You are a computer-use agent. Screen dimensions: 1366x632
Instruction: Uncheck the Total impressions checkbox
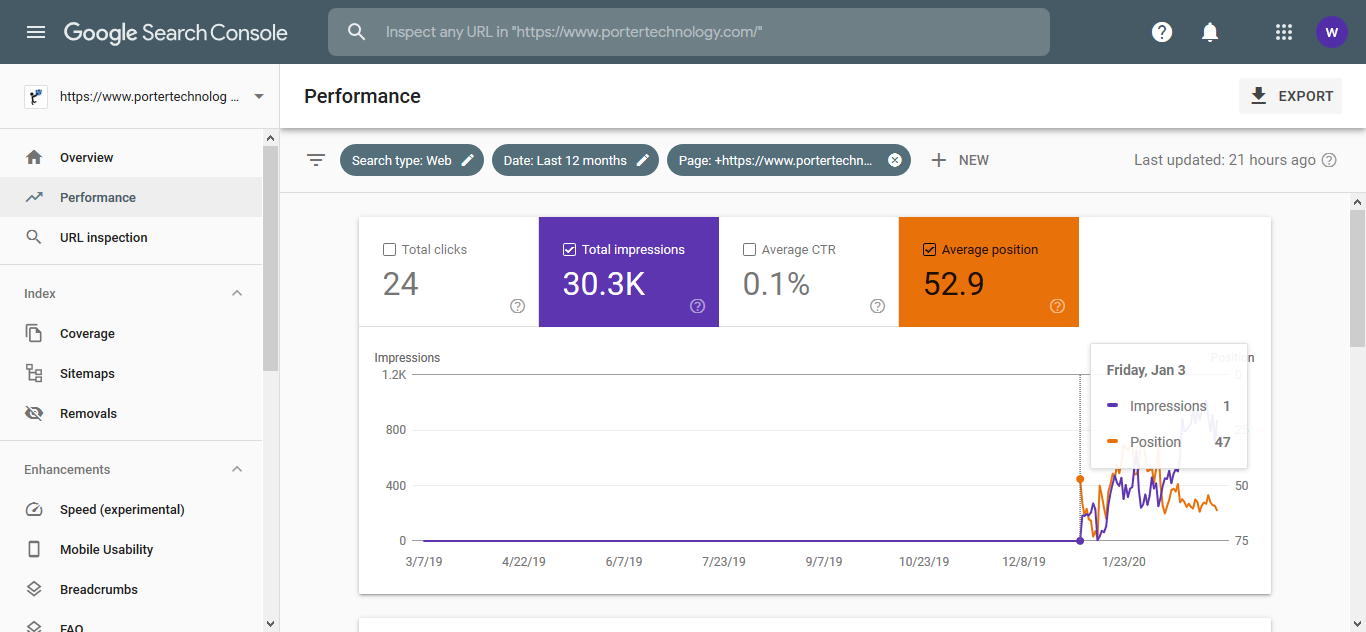570,250
